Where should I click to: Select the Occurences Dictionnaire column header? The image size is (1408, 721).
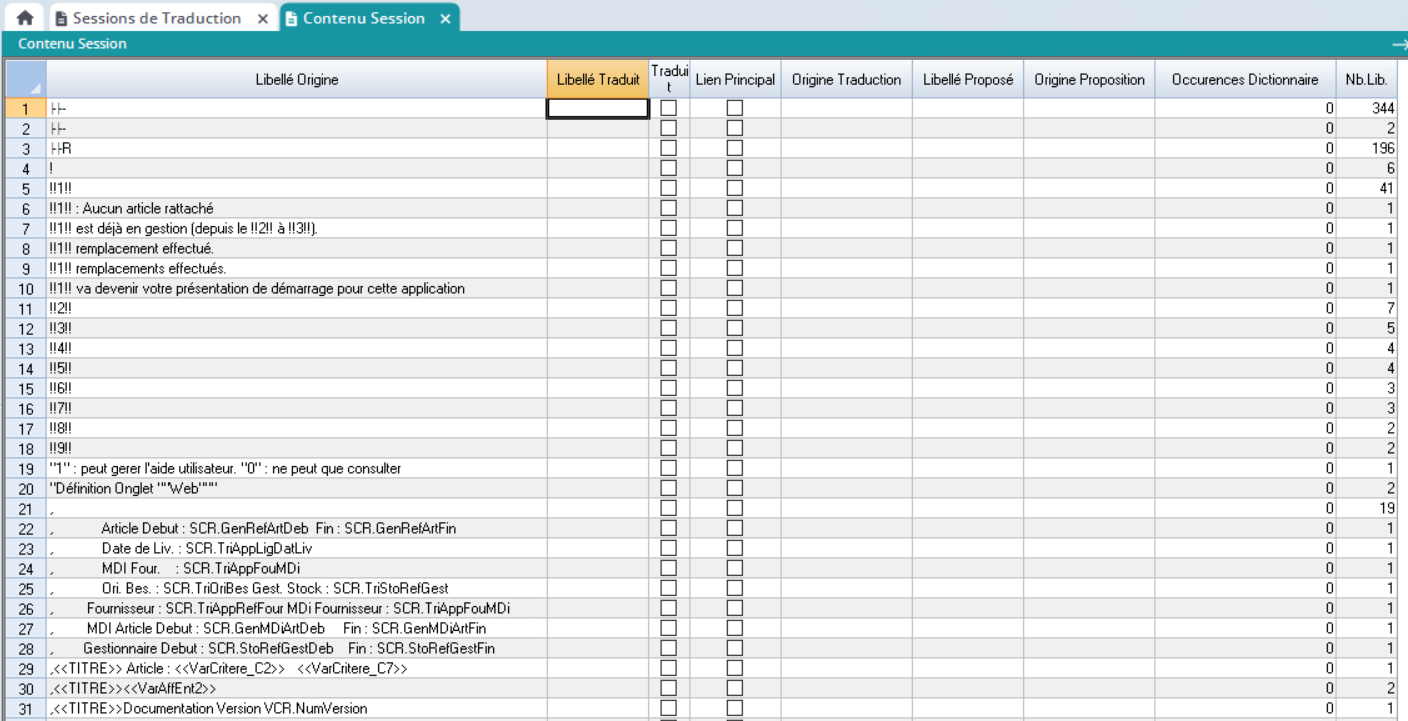click(1244, 80)
